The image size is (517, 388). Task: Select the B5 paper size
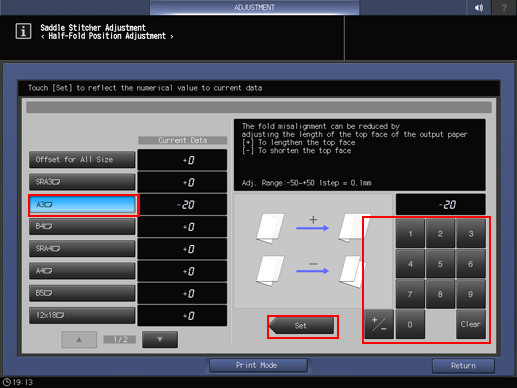[x=82, y=293]
